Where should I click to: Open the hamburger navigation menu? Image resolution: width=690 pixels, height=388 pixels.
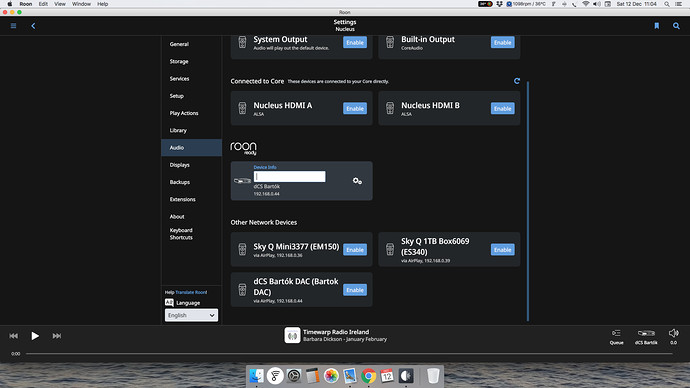13,26
